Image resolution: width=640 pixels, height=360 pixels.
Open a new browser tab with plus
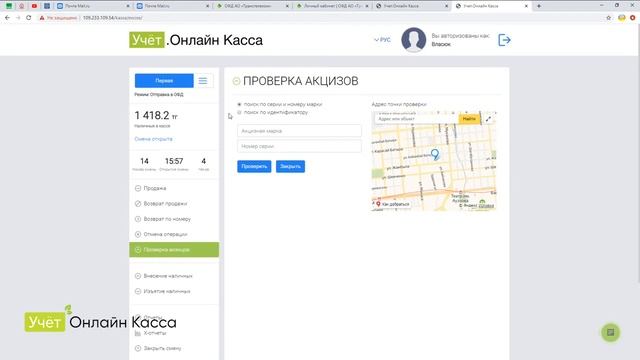point(539,6)
